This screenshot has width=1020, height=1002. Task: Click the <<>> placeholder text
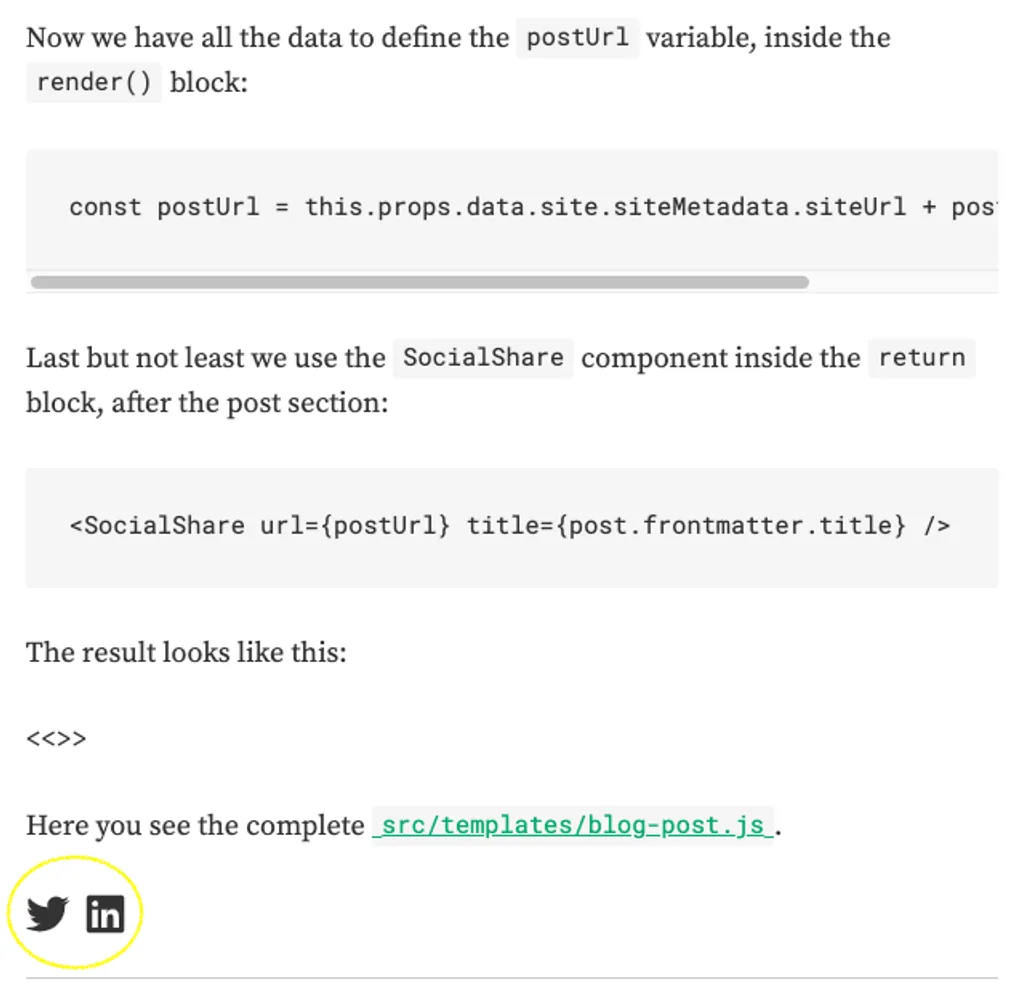[x=56, y=740]
